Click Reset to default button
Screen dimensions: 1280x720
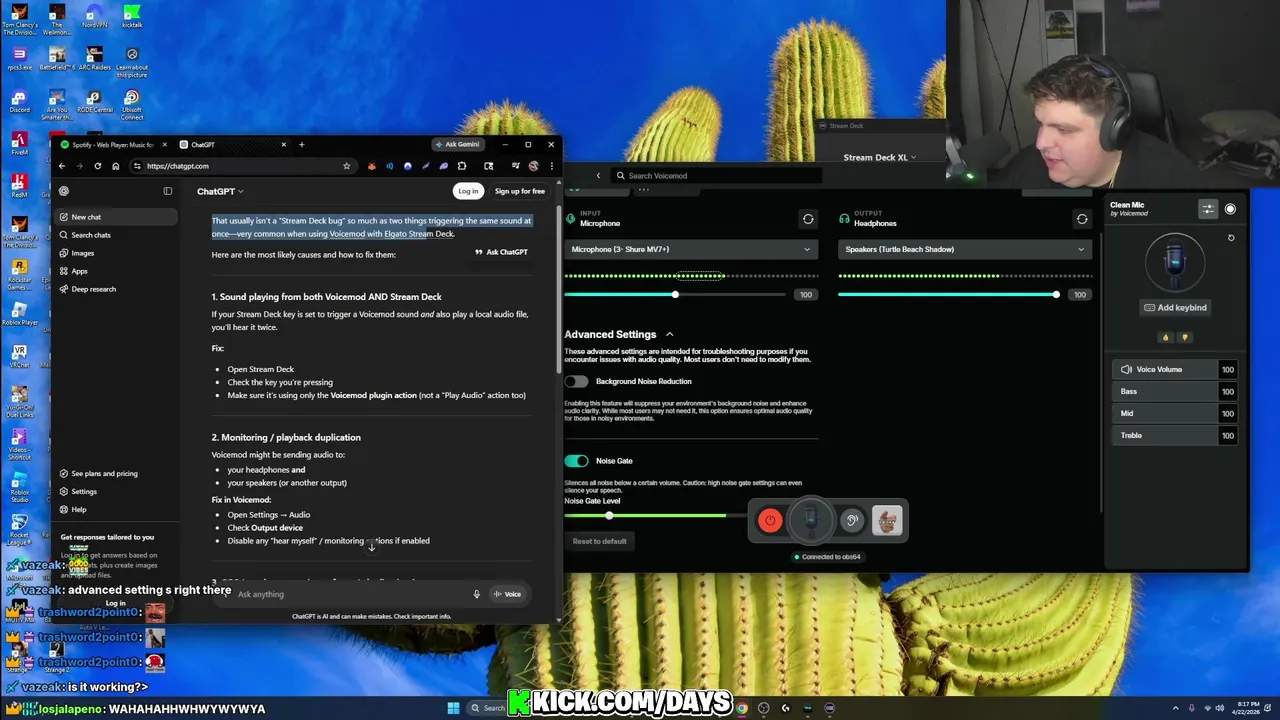click(599, 541)
